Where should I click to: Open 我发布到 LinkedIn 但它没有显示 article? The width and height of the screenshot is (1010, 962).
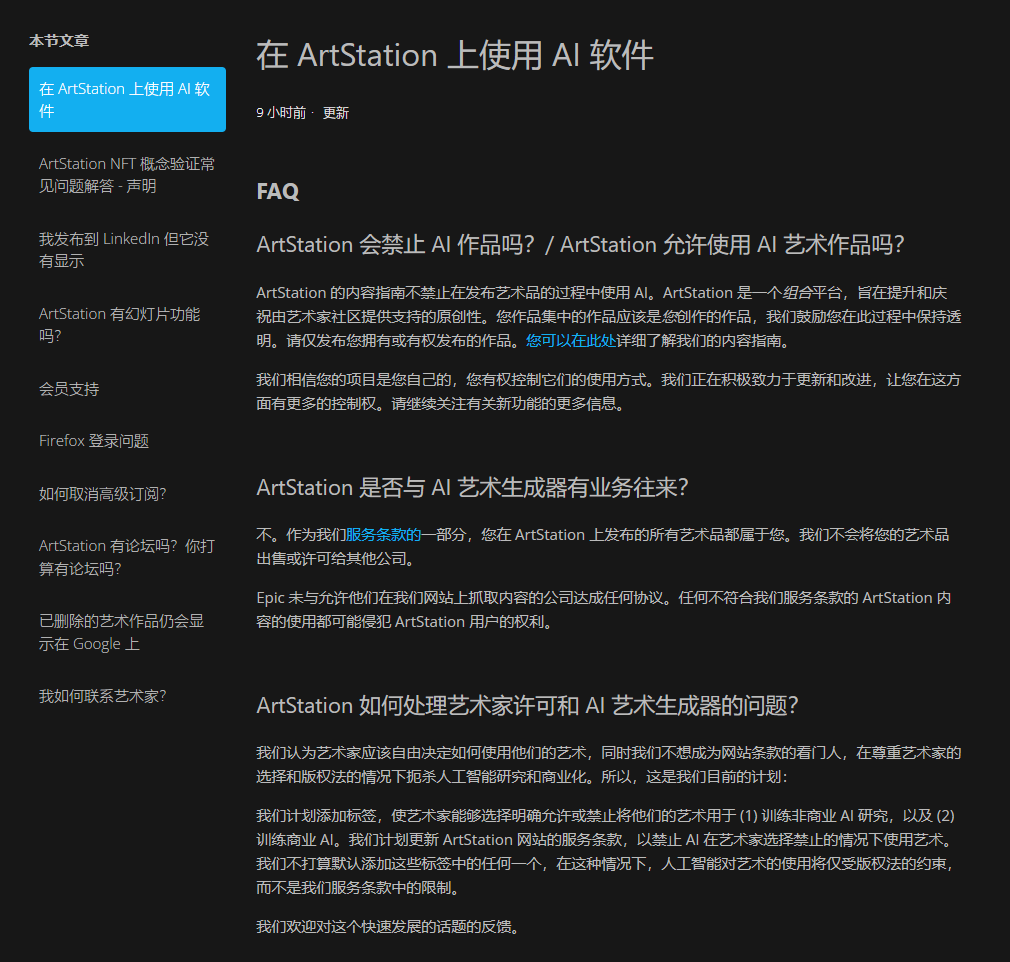124,249
